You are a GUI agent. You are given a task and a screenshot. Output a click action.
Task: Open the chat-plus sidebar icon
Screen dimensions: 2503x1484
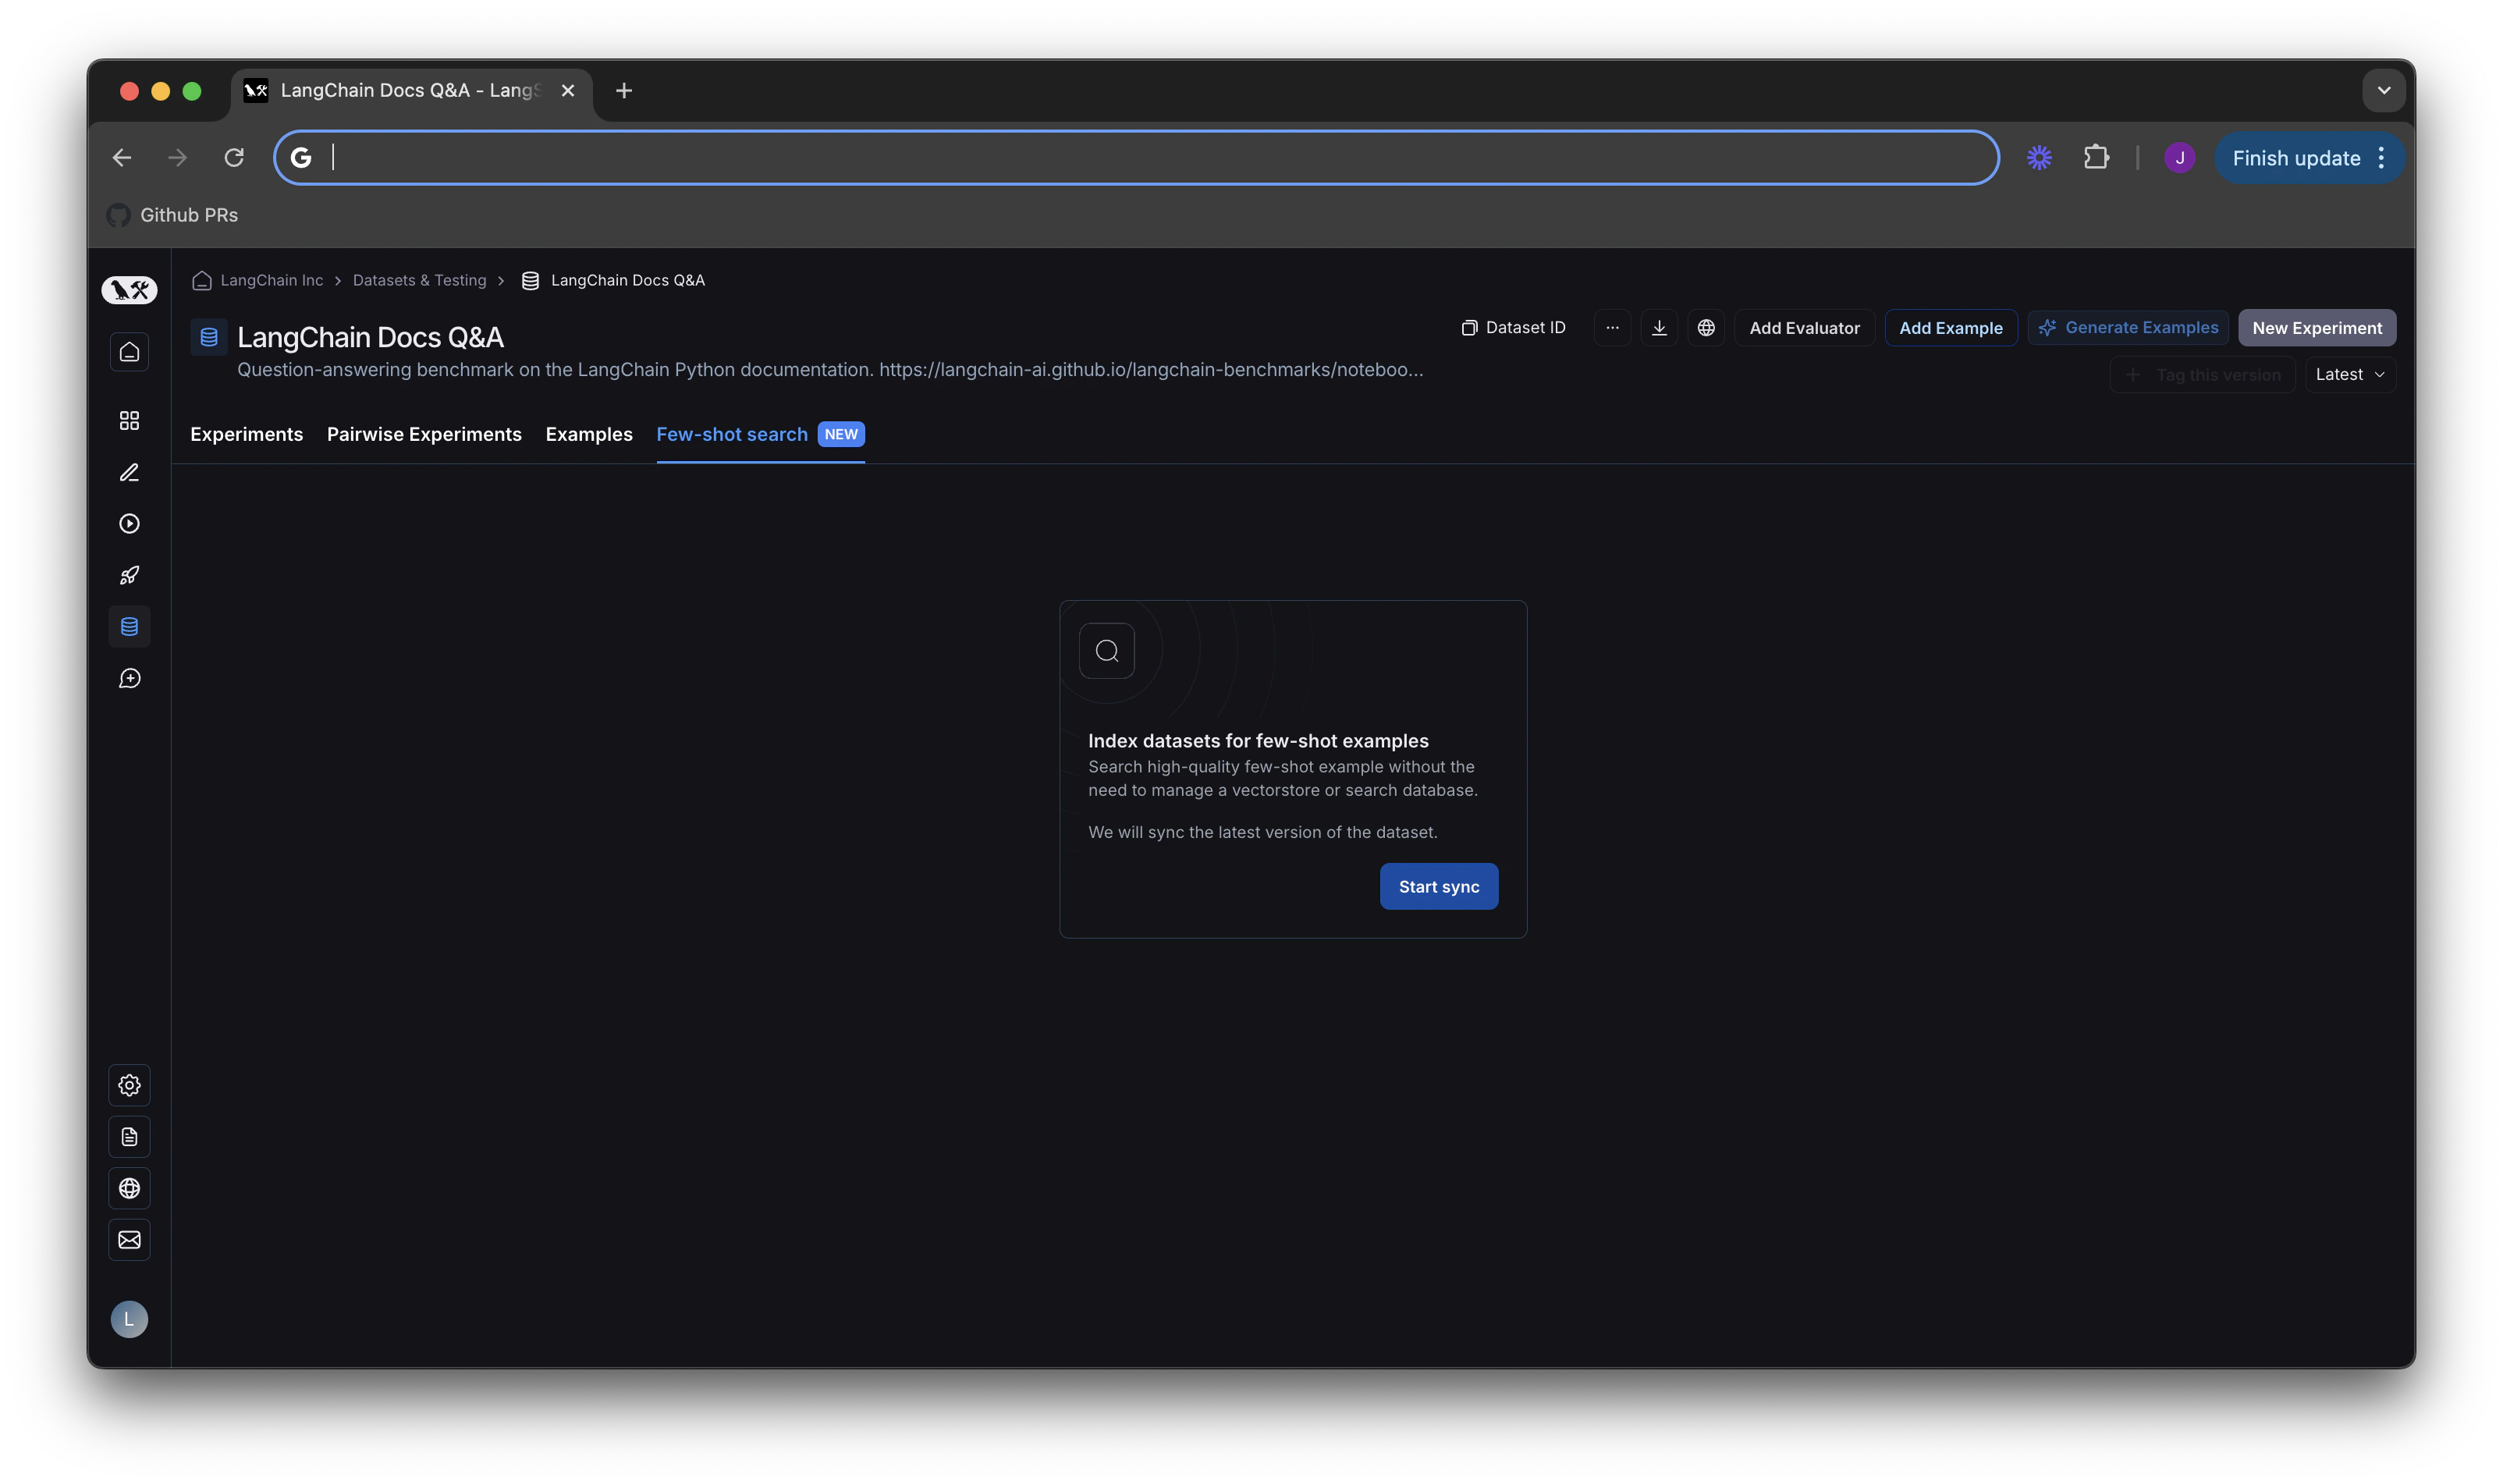tap(129, 679)
